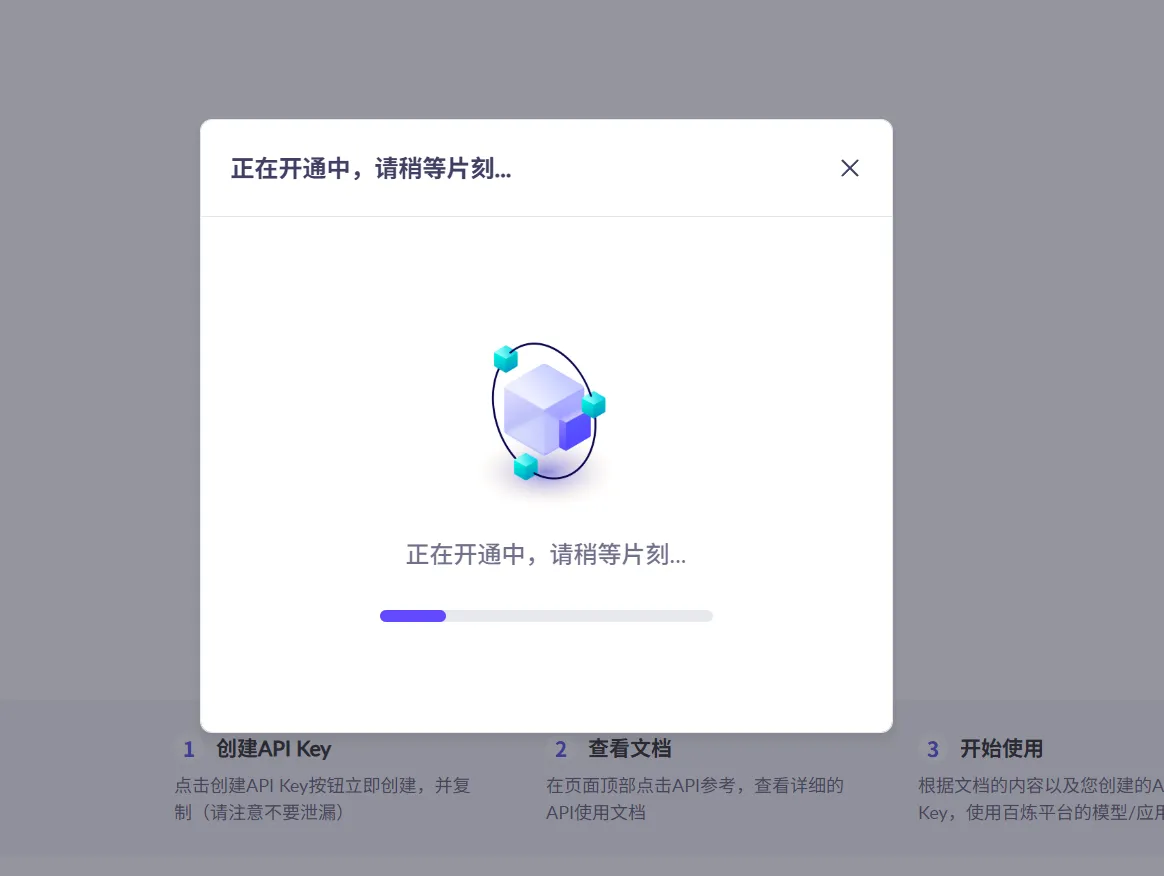Select the teal cube at top of illustration
Viewport: 1164px width, 876px height.
point(504,358)
